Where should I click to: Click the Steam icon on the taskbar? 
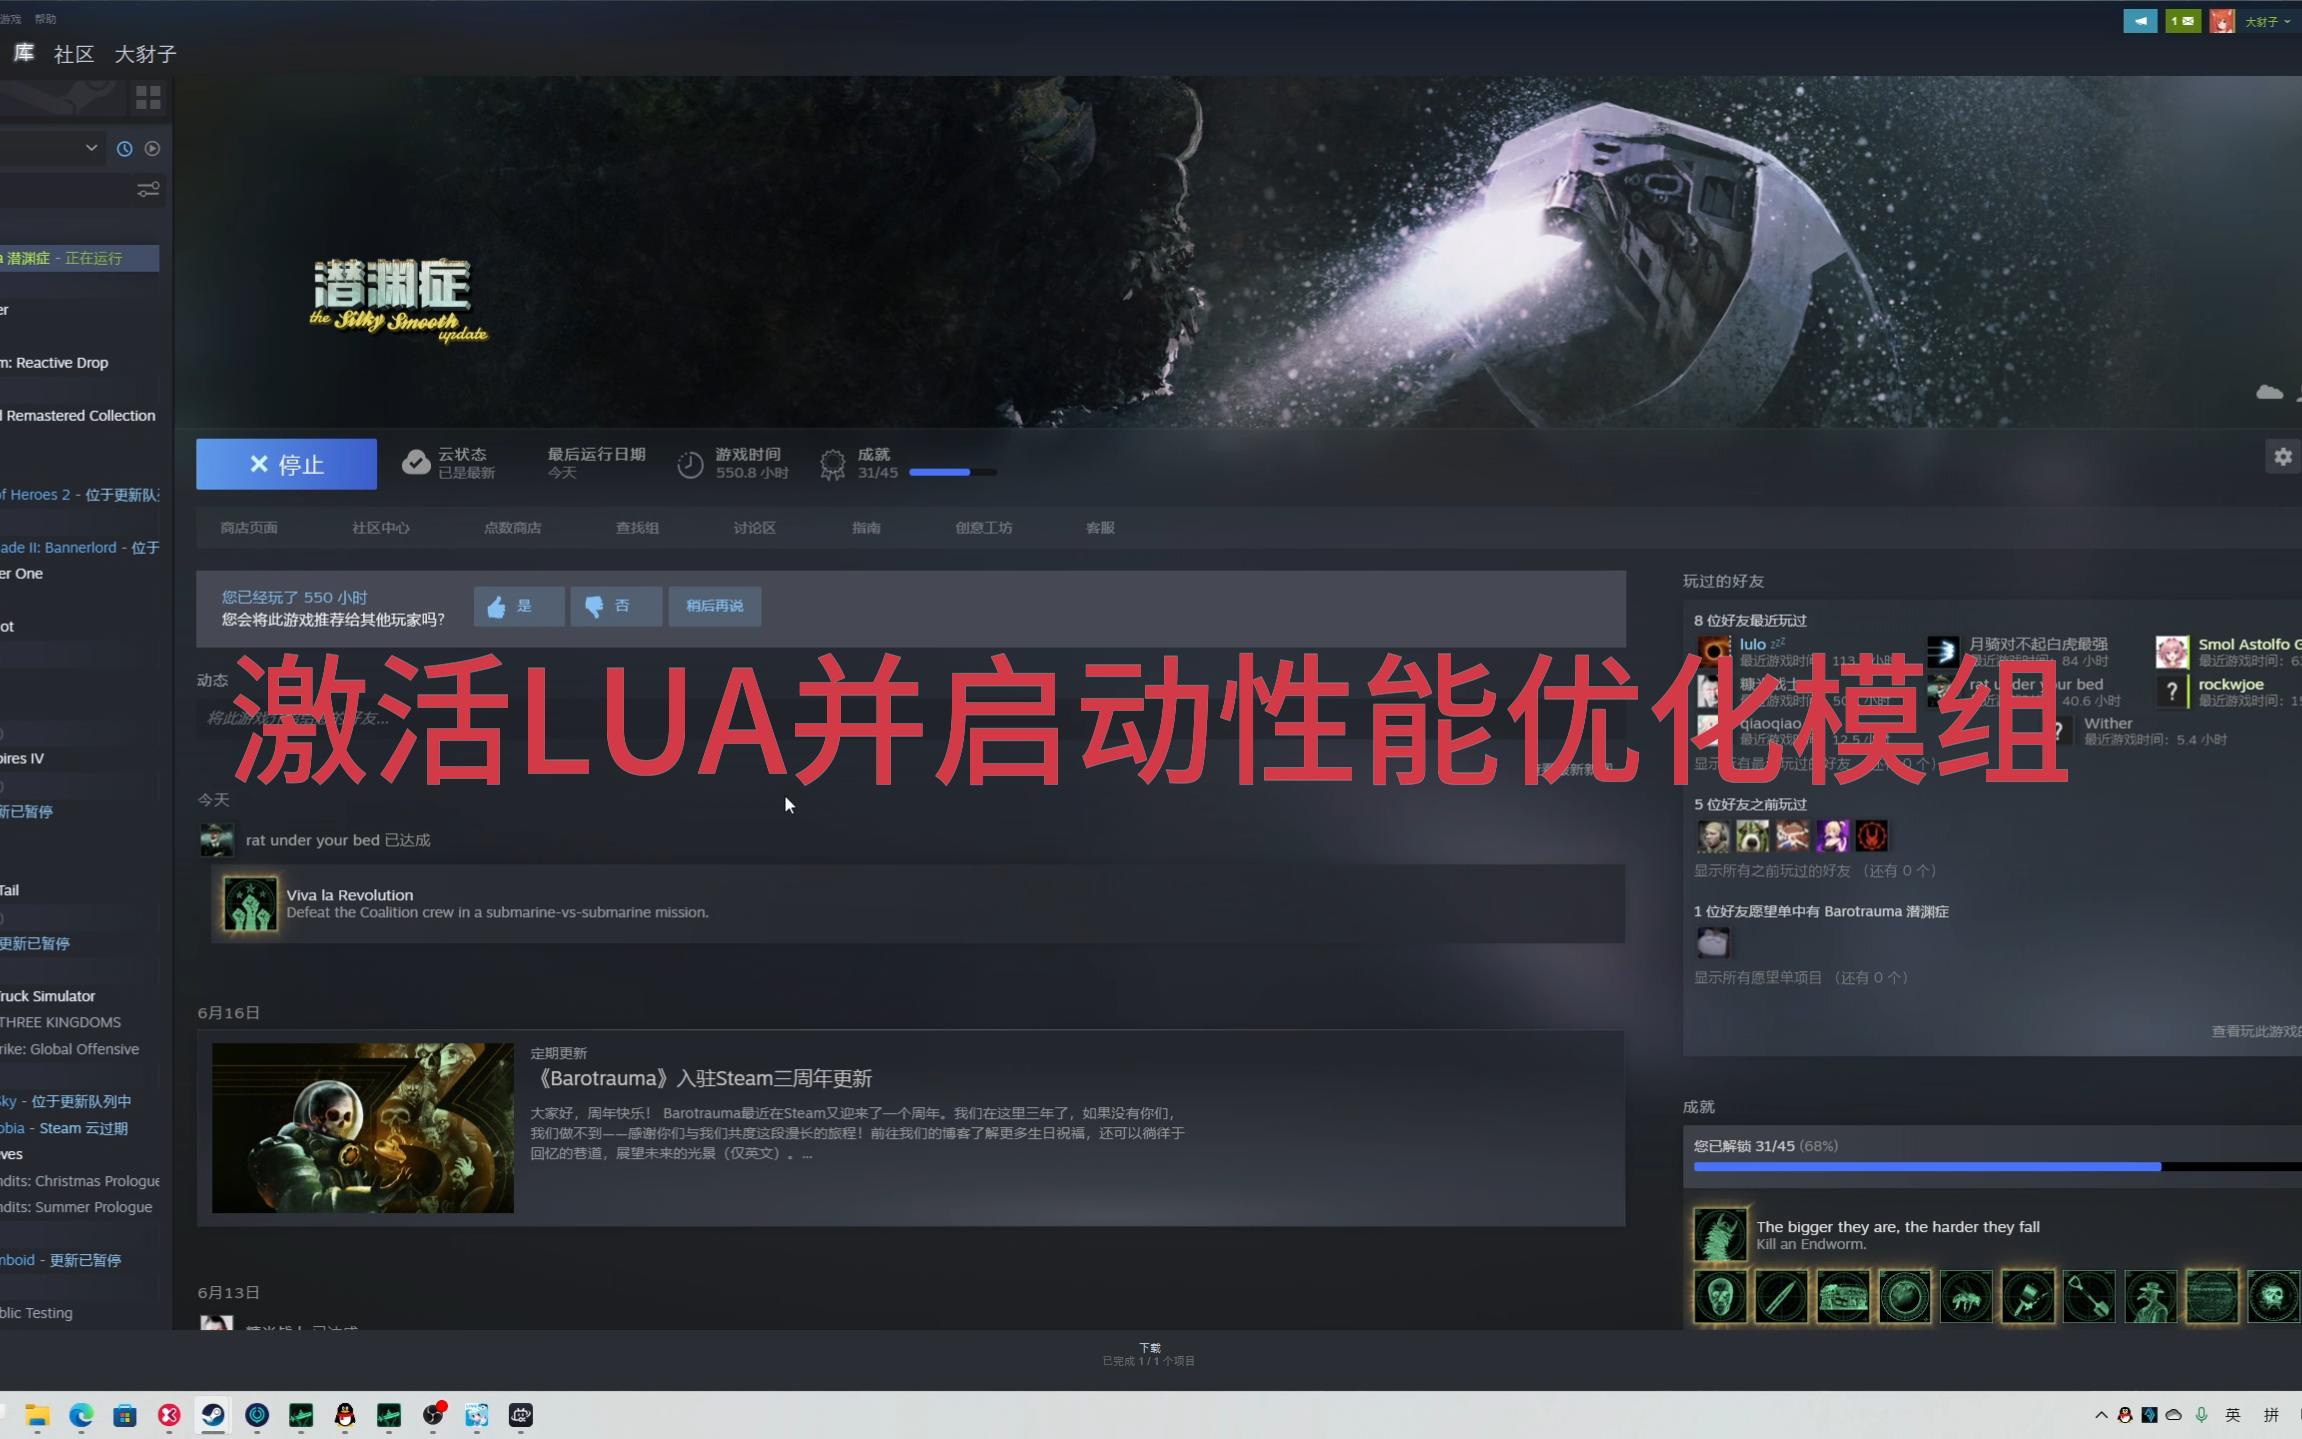(213, 1415)
